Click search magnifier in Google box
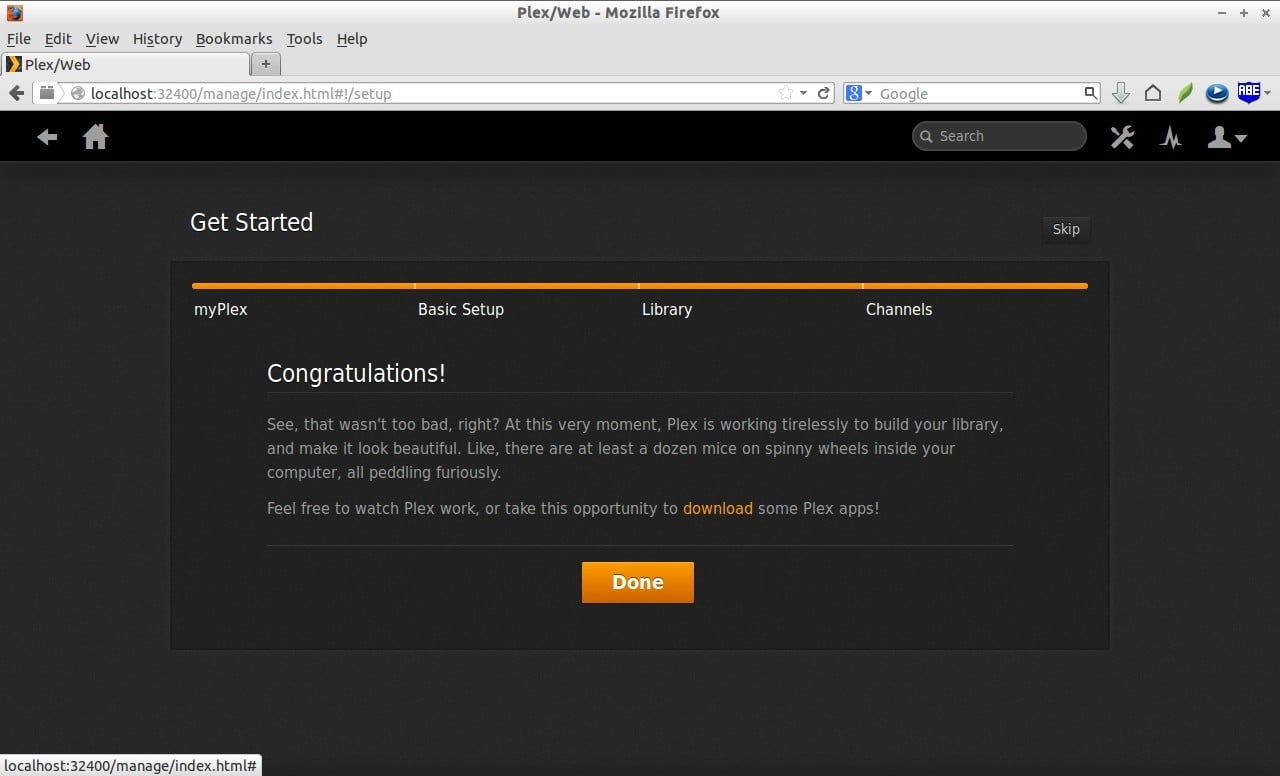This screenshot has height=776, width=1280. [x=1091, y=93]
